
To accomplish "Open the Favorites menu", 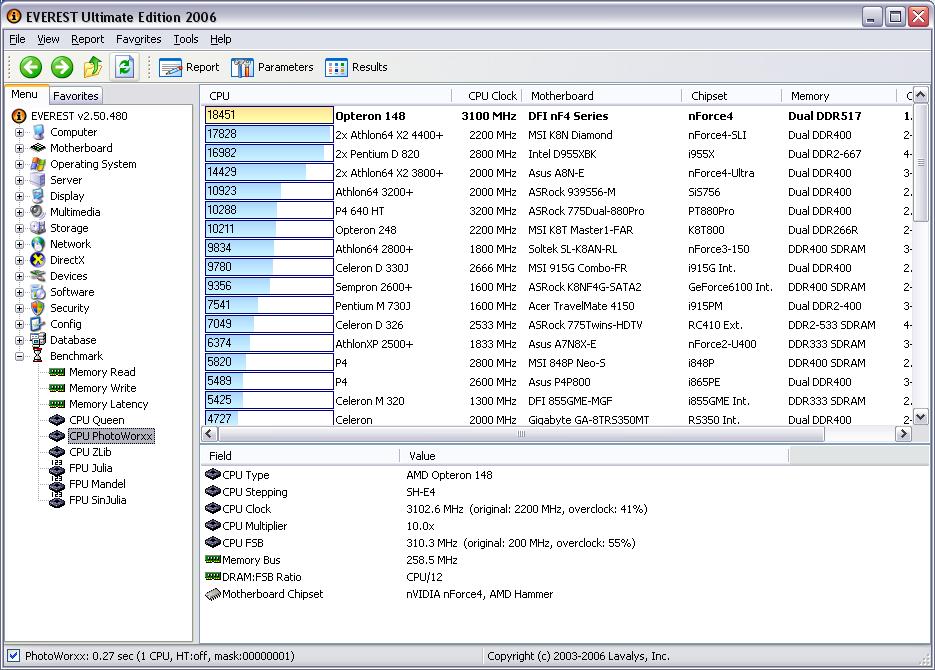I will (x=138, y=39).
